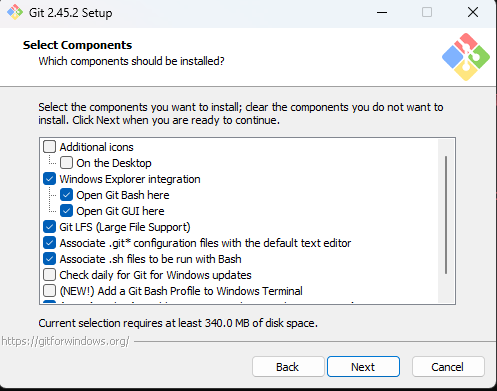Minimize the Git Setup window

pyautogui.click(x=382, y=13)
